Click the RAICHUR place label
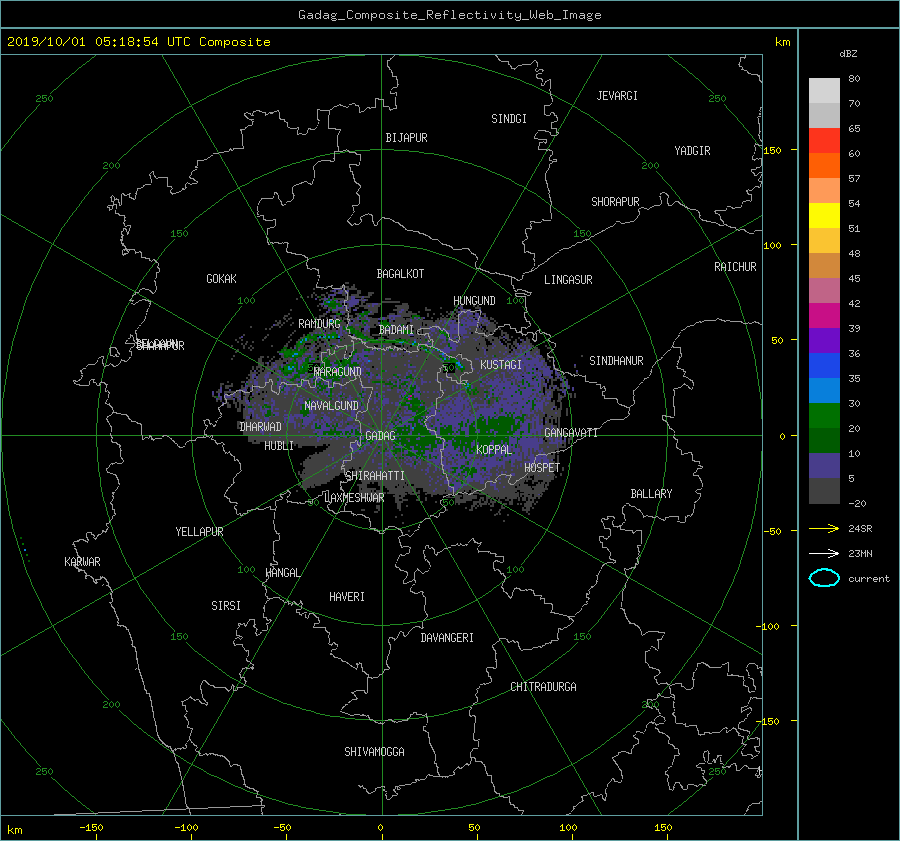The height and width of the screenshot is (841, 900). (735, 267)
